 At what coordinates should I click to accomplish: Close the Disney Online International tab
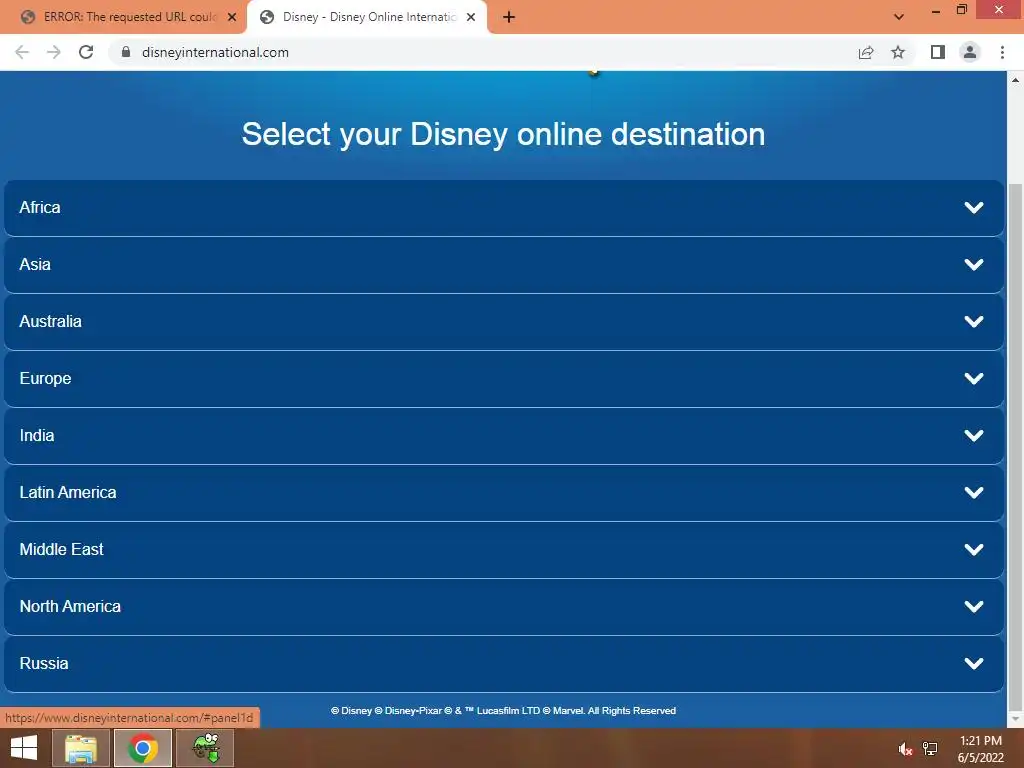coord(471,17)
